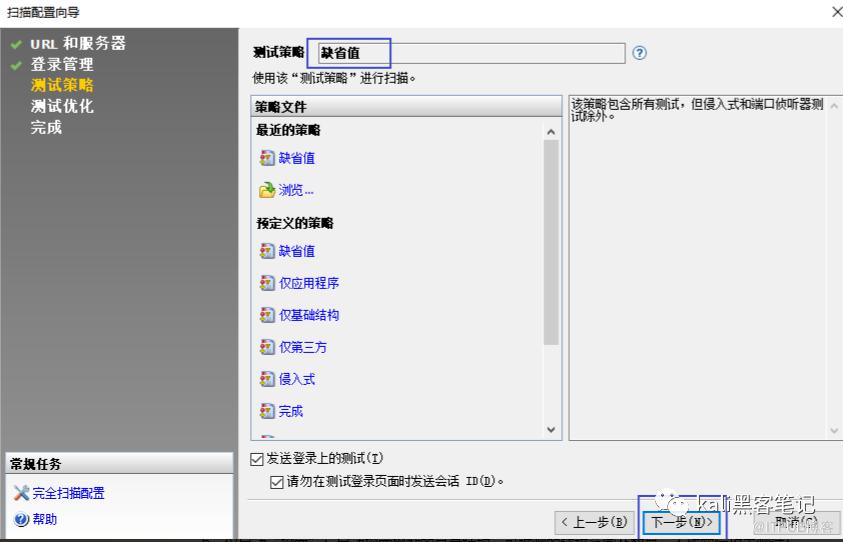Click the policy icon beside 仅第三方

[267, 347]
